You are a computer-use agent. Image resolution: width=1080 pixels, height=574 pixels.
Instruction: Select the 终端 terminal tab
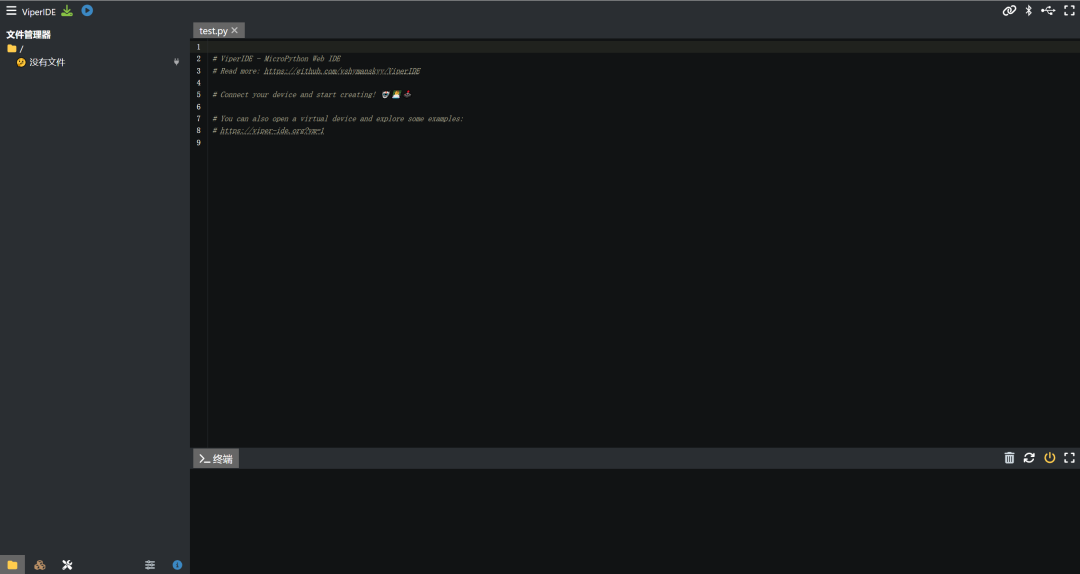(x=216, y=459)
